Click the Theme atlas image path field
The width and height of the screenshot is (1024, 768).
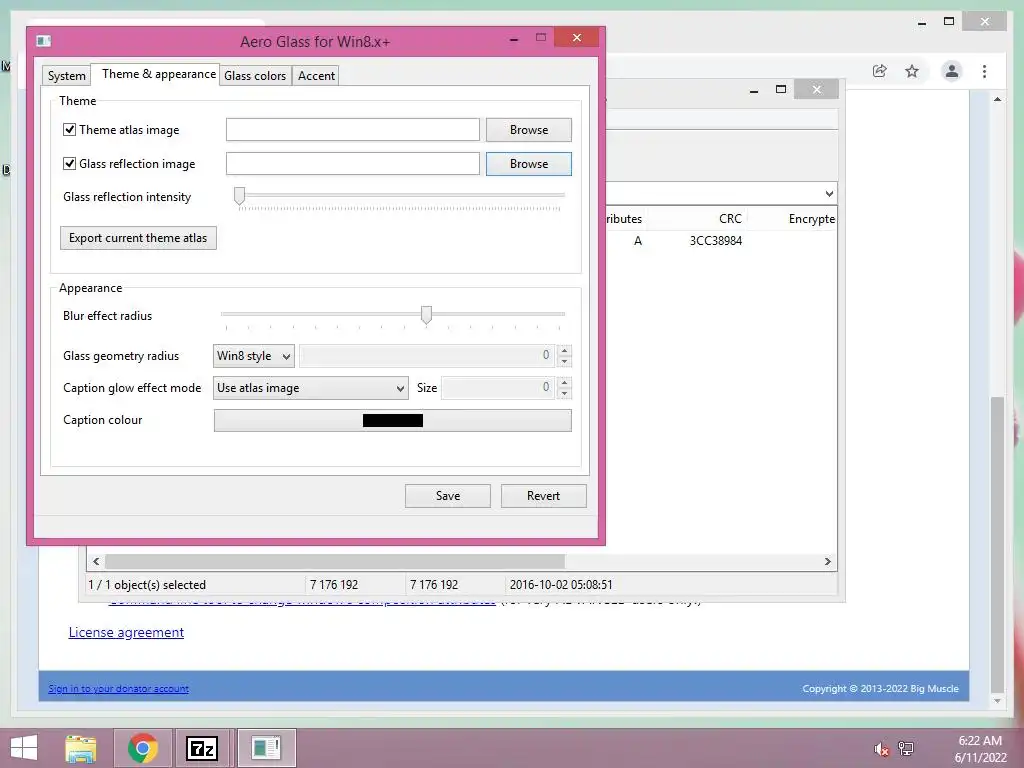(x=353, y=129)
